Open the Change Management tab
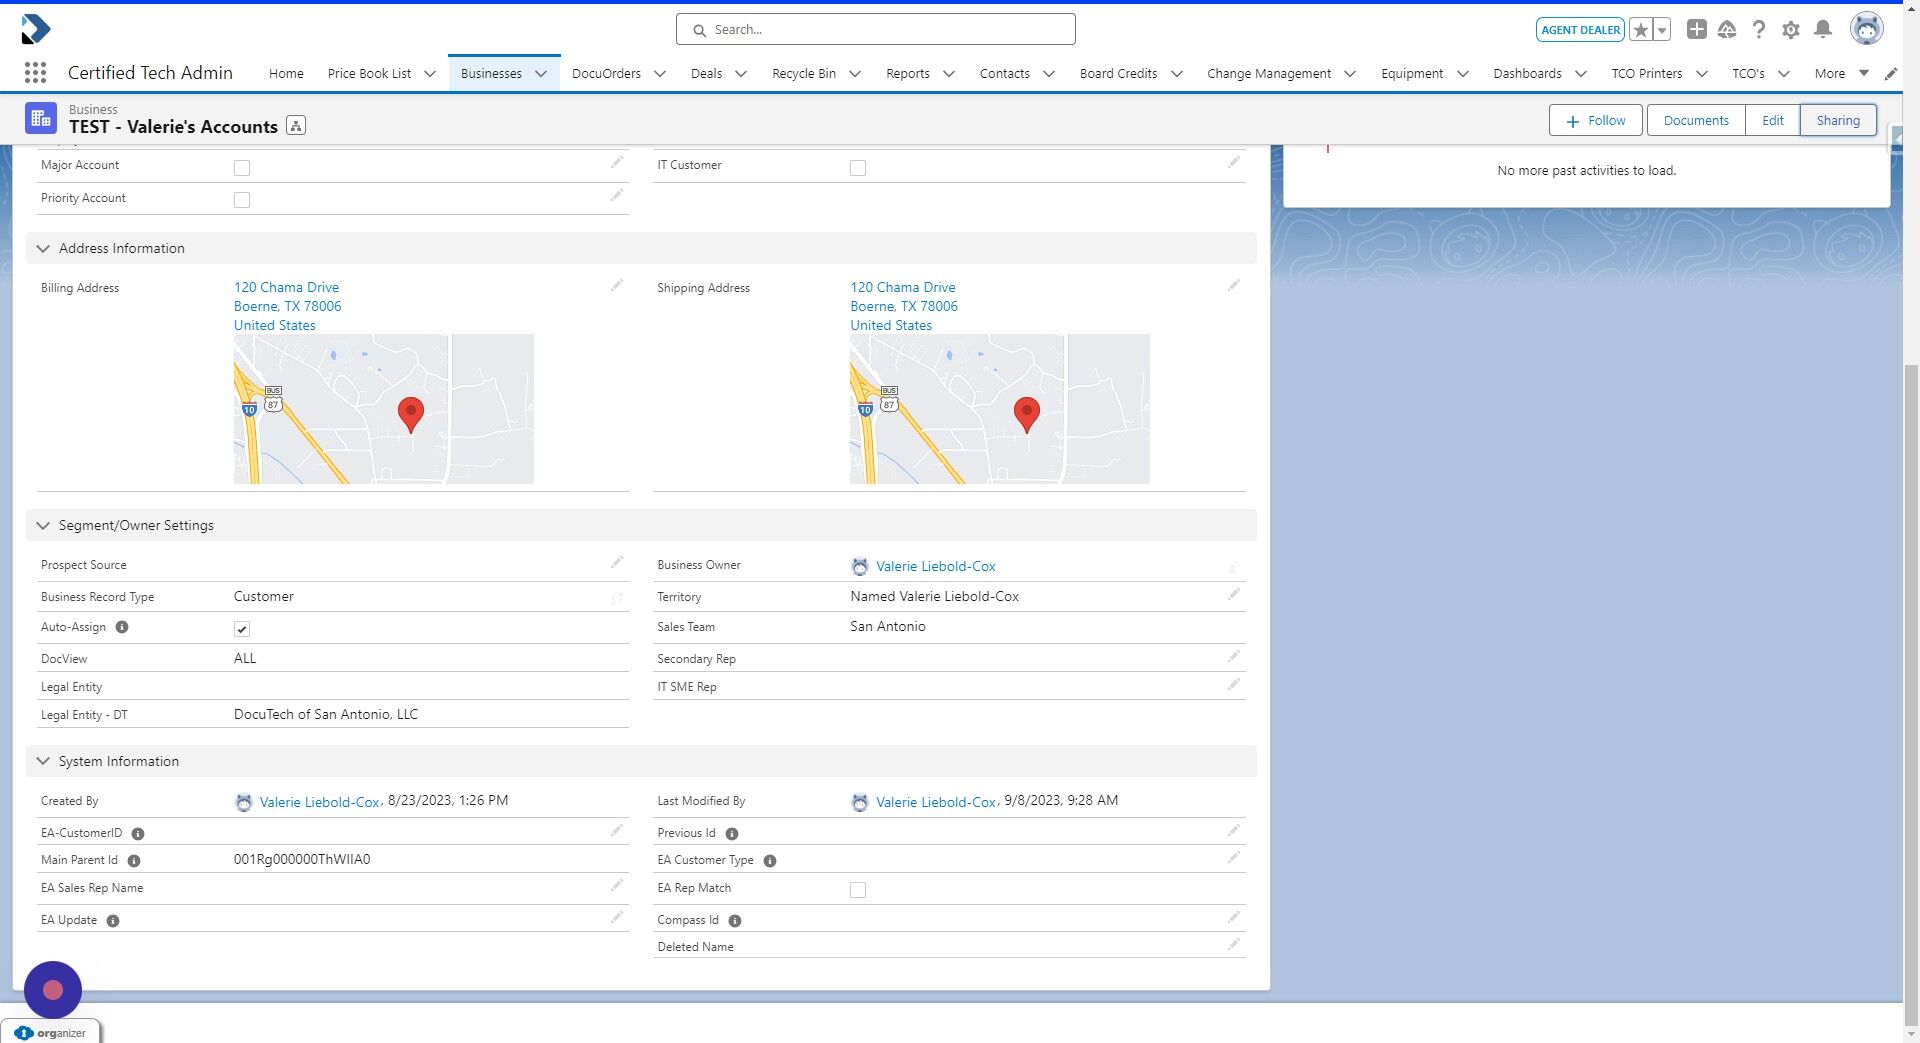Screen dimensions: 1920x1043 (x=1268, y=73)
